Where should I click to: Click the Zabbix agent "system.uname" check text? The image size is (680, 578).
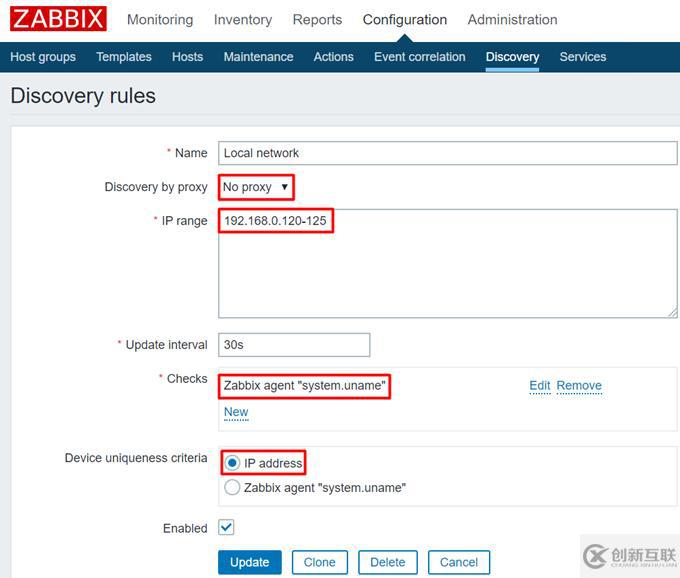[x=304, y=385]
